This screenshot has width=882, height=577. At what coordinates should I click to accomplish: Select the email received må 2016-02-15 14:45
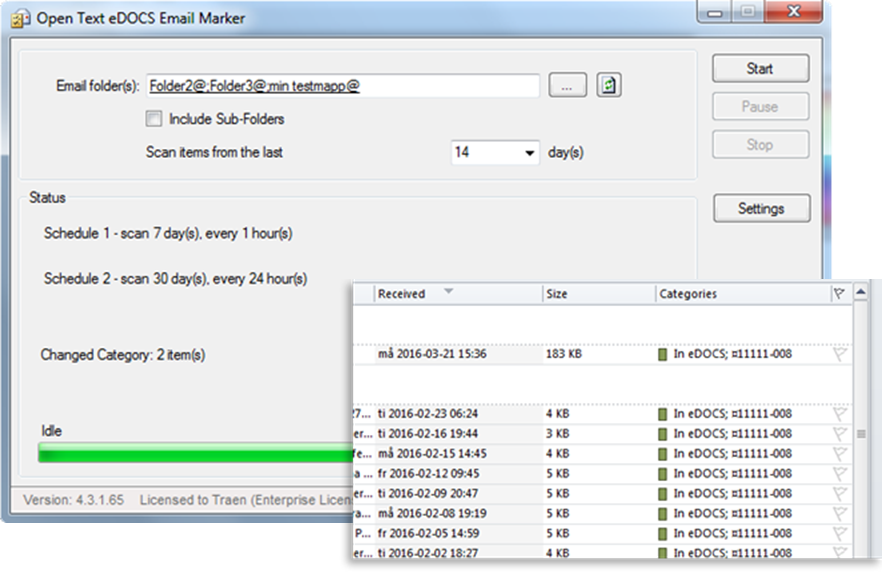pyautogui.click(x=602, y=454)
